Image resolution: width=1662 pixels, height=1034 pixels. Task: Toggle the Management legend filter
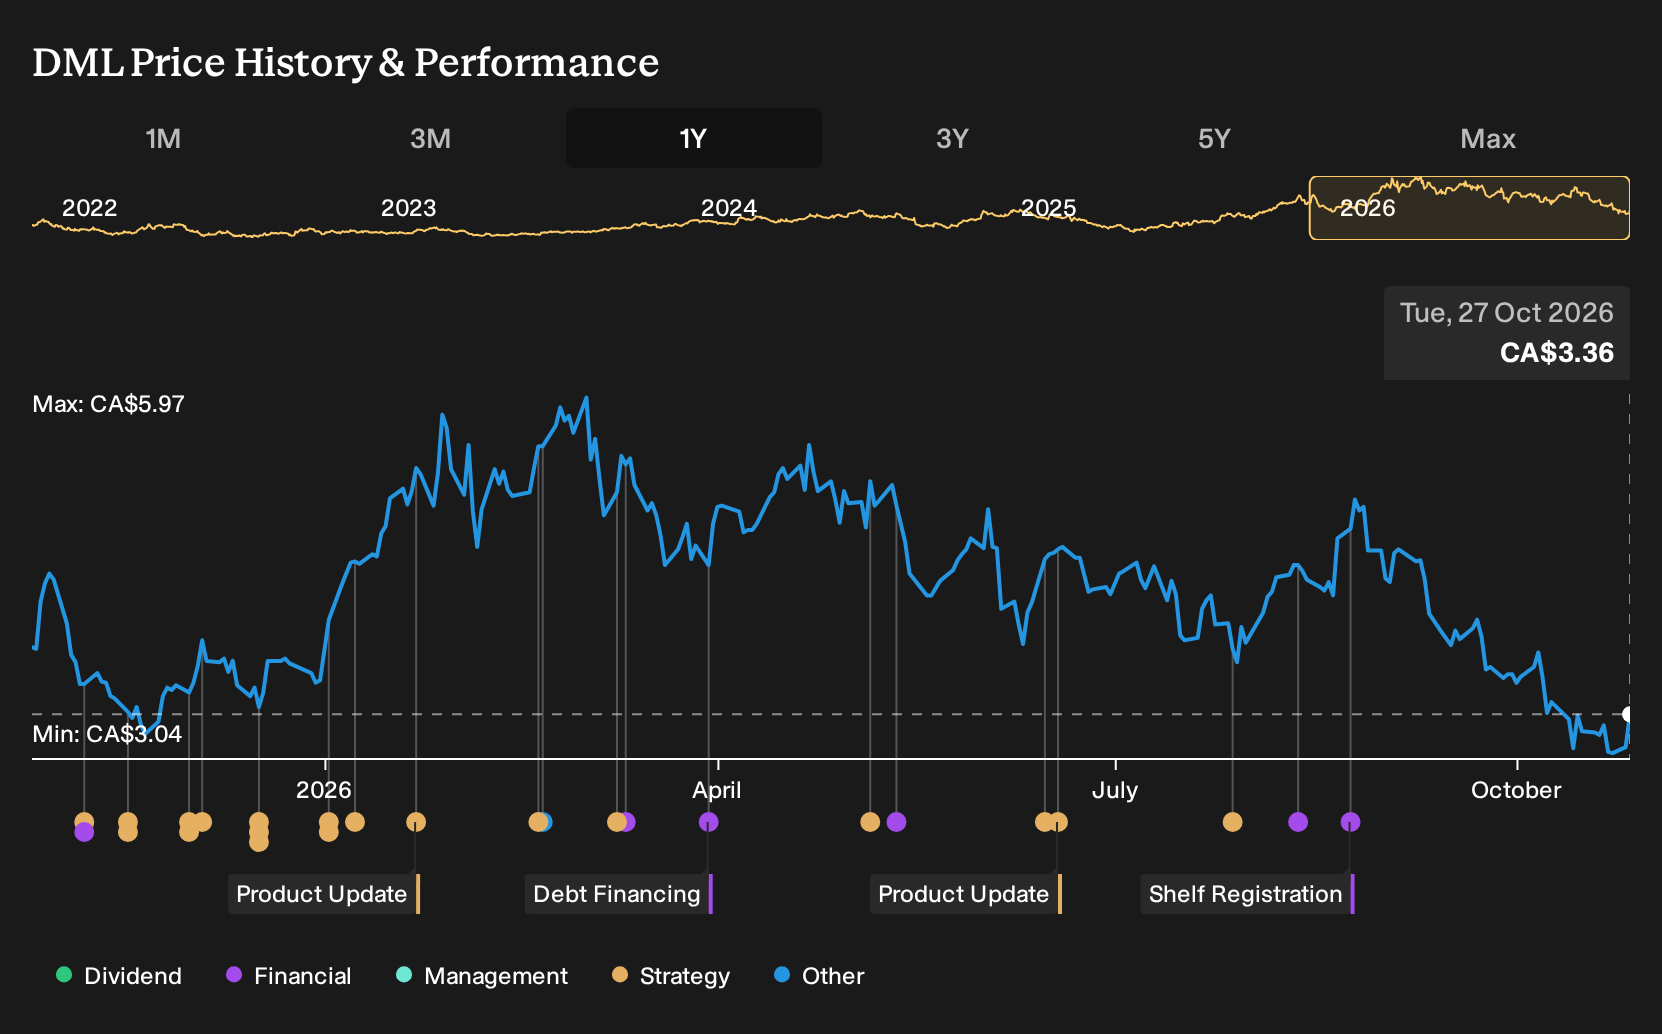coord(481,976)
